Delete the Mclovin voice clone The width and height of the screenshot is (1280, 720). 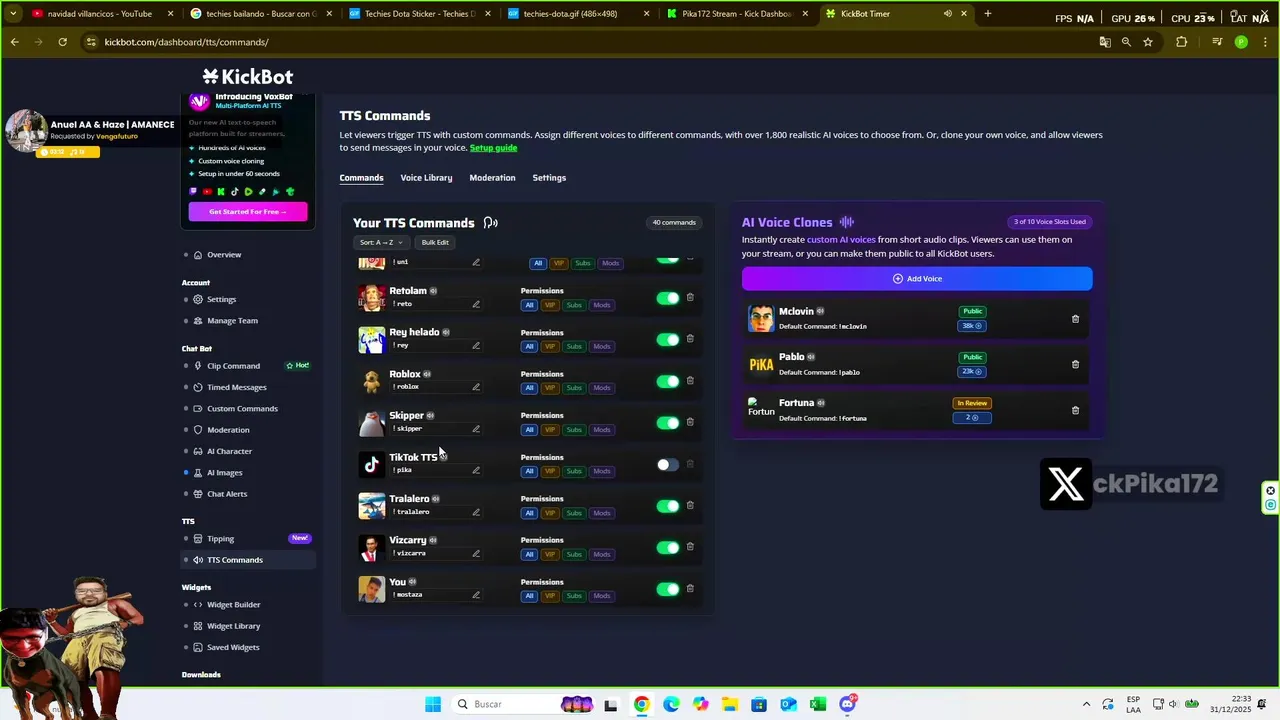click(1075, 319)
